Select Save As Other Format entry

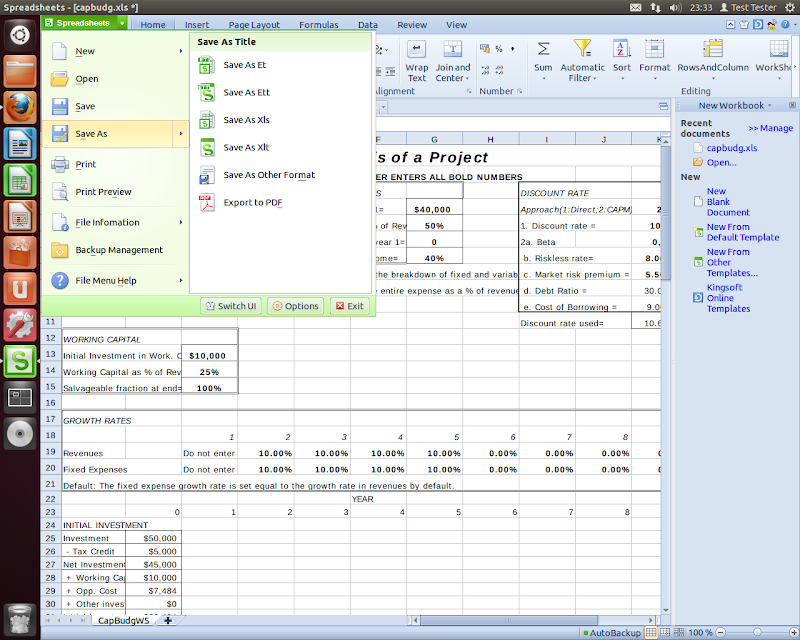click(x=268, y=175)
